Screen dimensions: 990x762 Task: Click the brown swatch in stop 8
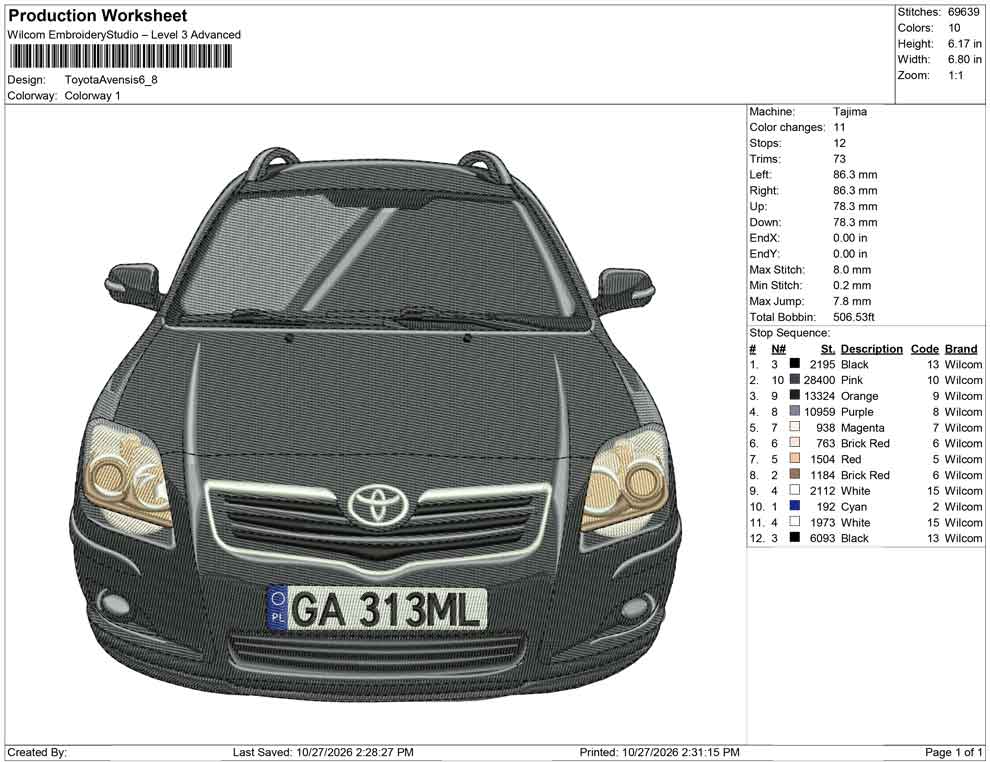click(795, 474)
